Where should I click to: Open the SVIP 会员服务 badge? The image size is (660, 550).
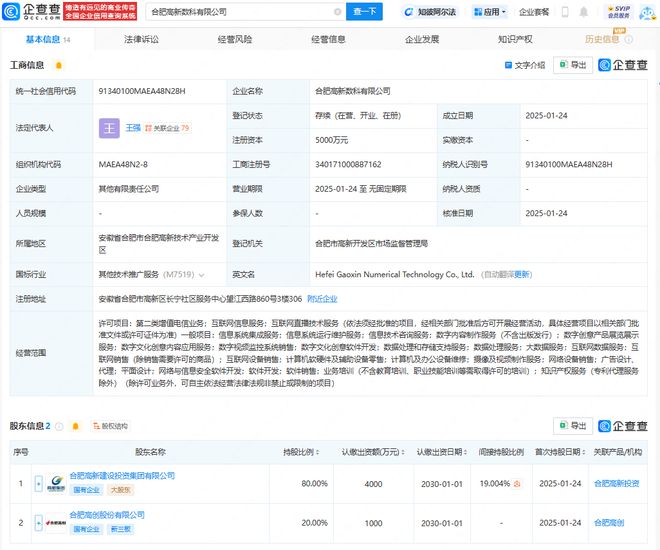click(x=618, y=12)
